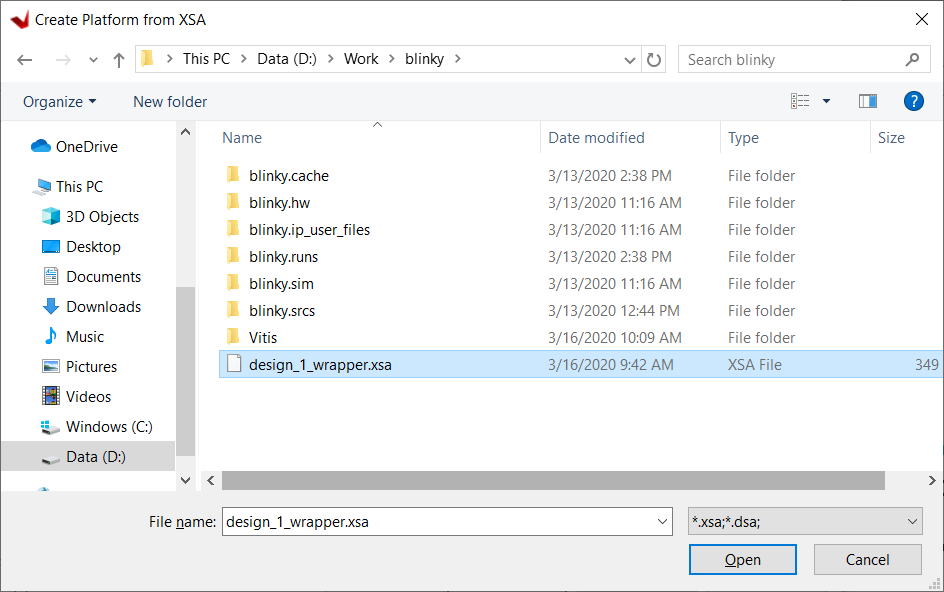Select This PC in navigation pane

click(x=68, y=187)
